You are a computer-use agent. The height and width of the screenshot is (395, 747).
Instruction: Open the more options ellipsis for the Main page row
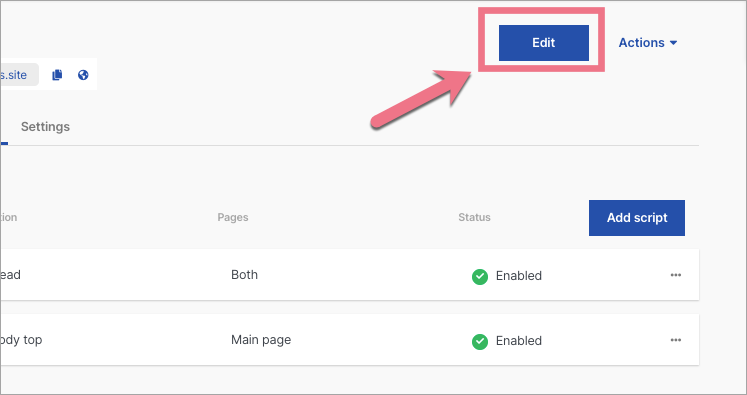pyautogui.click(x=676, y=340)
